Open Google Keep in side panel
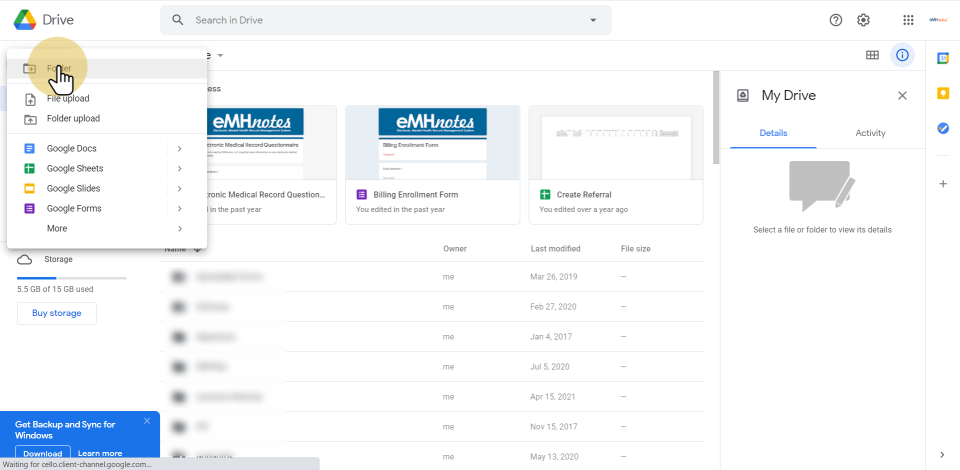This screenshot has width=960, height=470. point(942,93)
